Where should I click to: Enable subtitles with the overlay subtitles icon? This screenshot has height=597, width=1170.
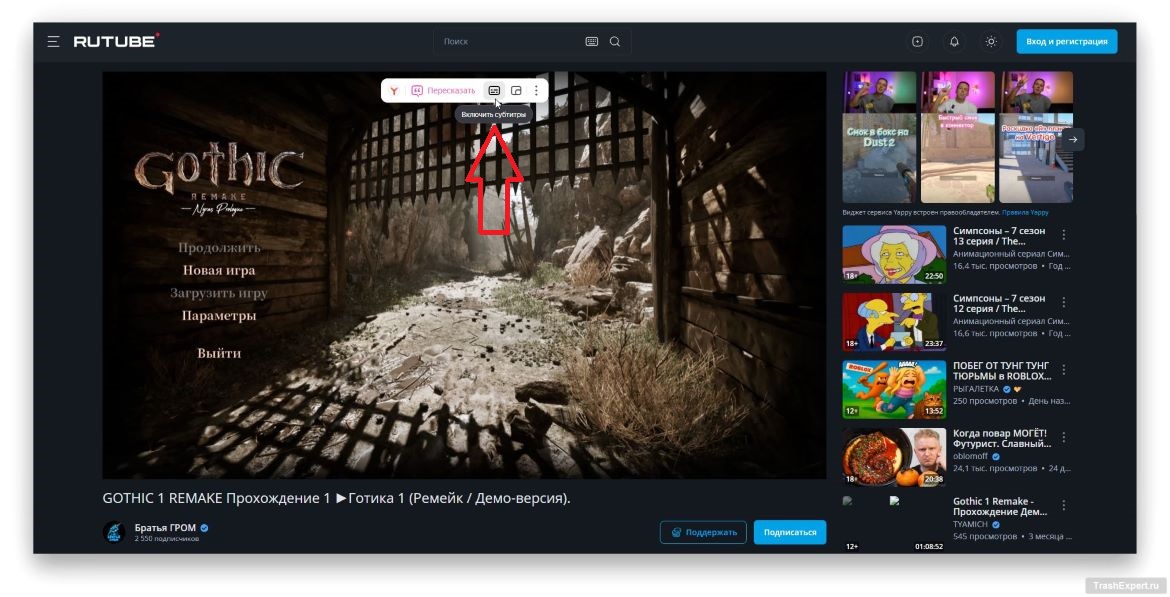pos(494,91)
